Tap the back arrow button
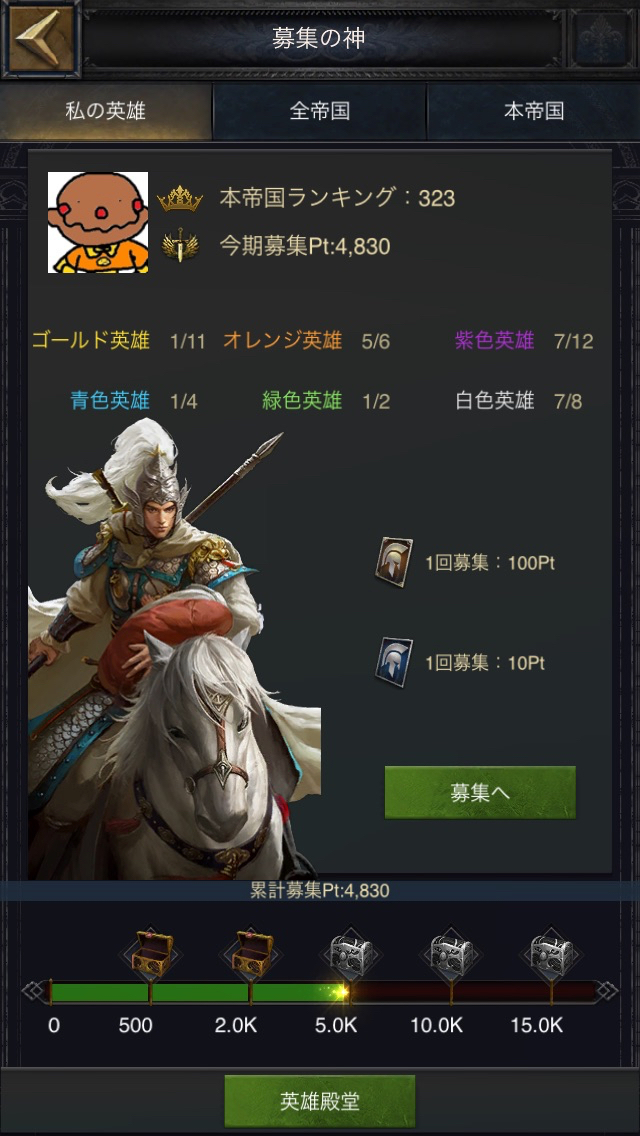Screen dimensions: 640x1136 click(39, 38)
